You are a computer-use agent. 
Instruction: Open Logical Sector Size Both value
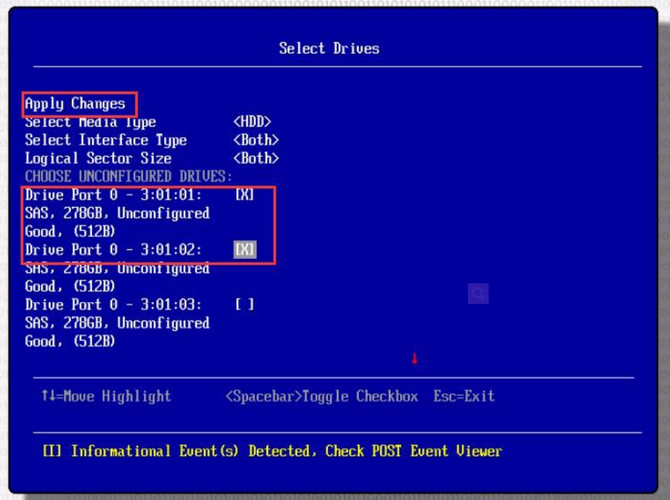tap(256, 159)
